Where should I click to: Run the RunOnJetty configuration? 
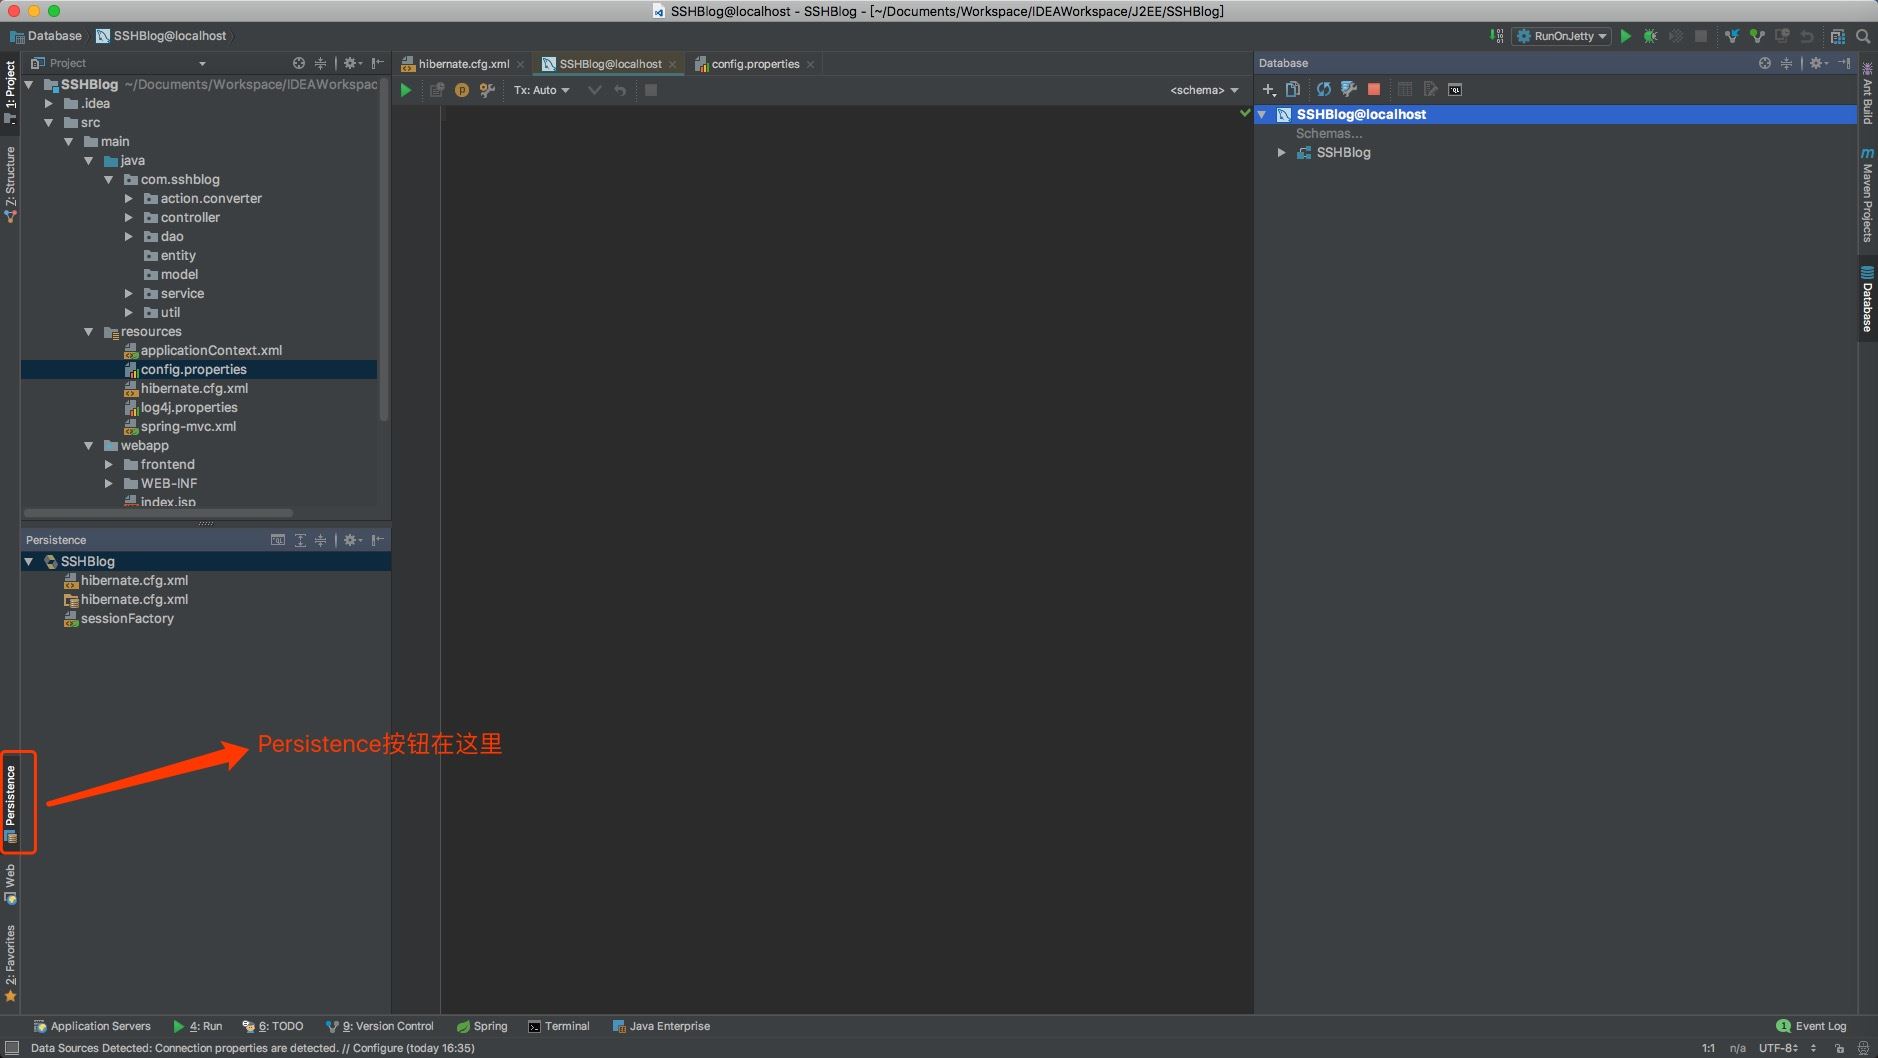tap(1626, 36)
